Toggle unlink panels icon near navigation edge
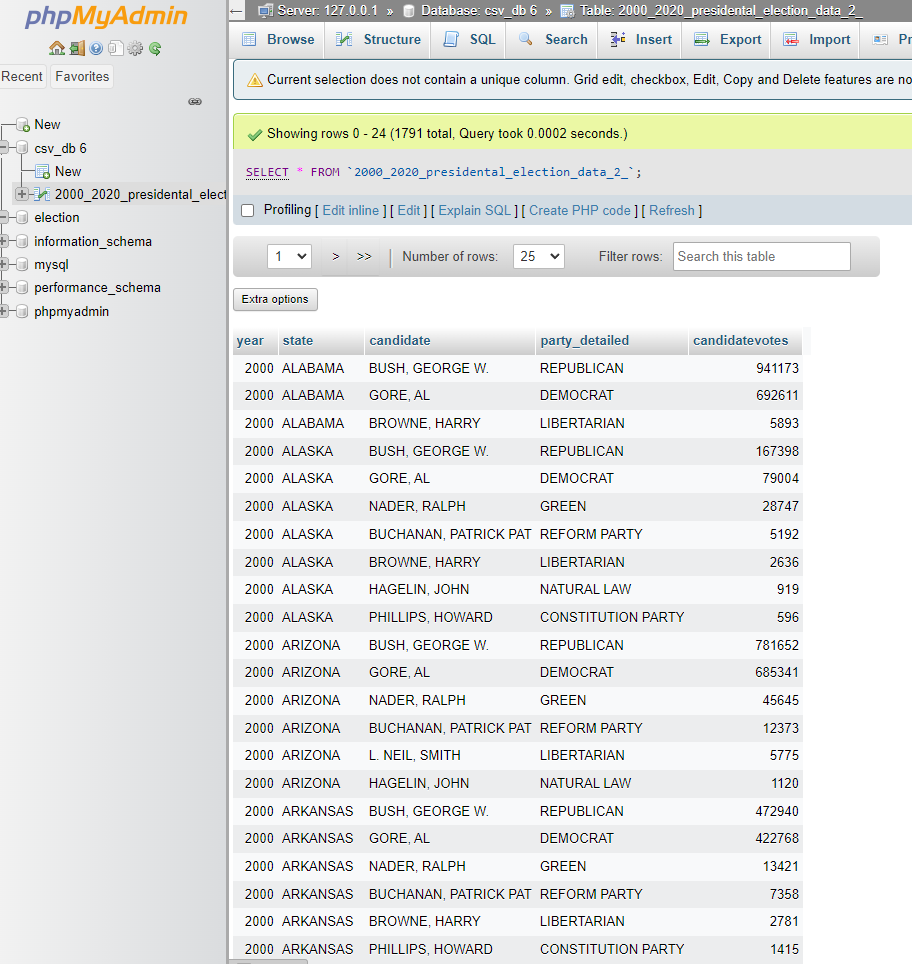This screenshot has width=912, height=964. pos(194,101)
